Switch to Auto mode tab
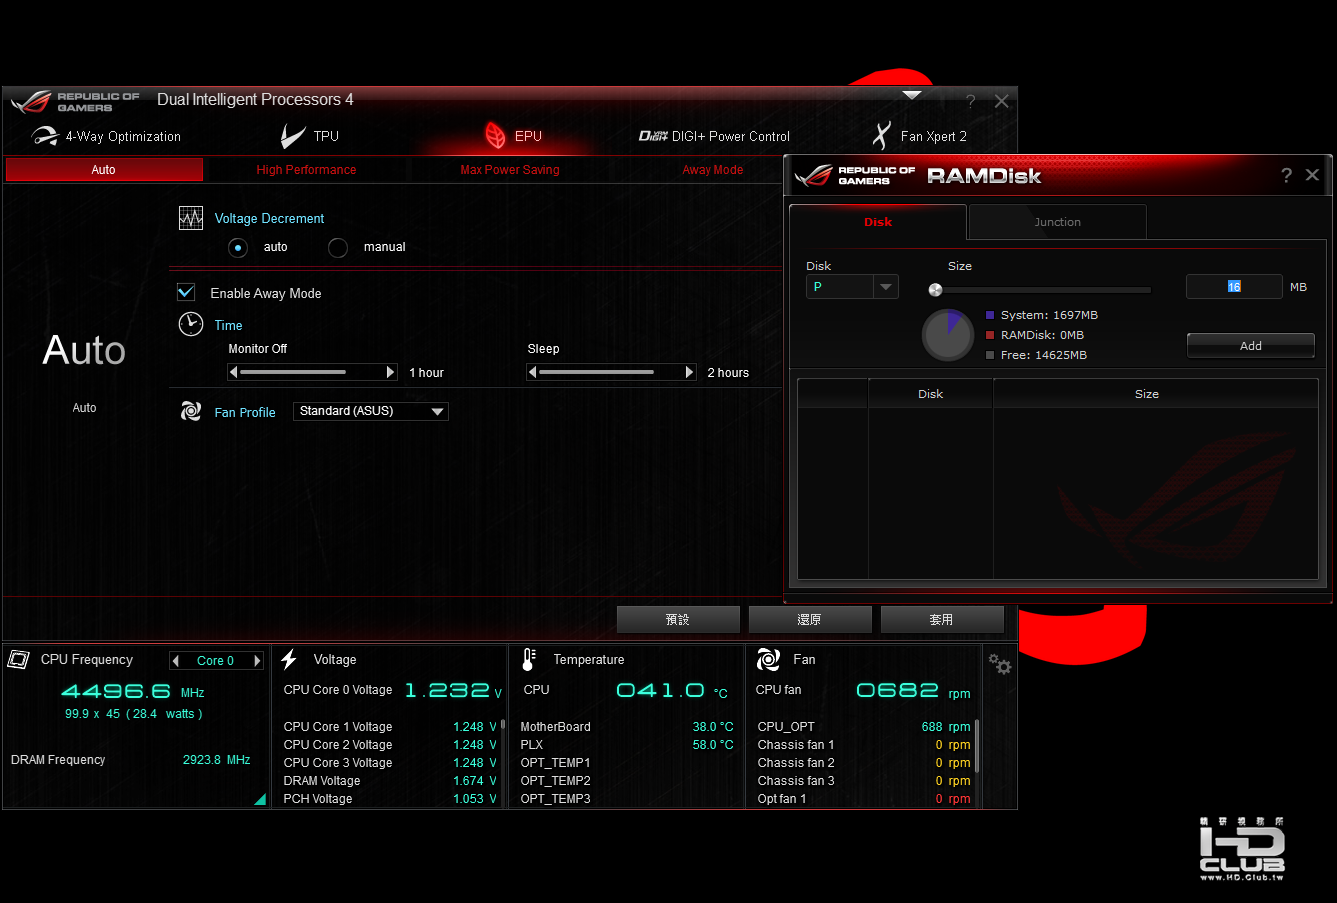This screenshot has height=903, width=1337. tap(104, 170)
